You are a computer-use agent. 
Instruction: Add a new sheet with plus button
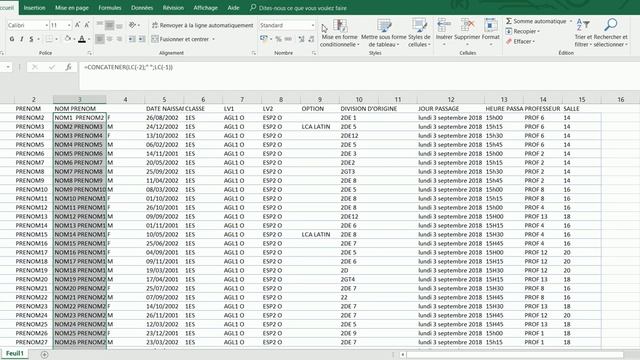[44, 354]
